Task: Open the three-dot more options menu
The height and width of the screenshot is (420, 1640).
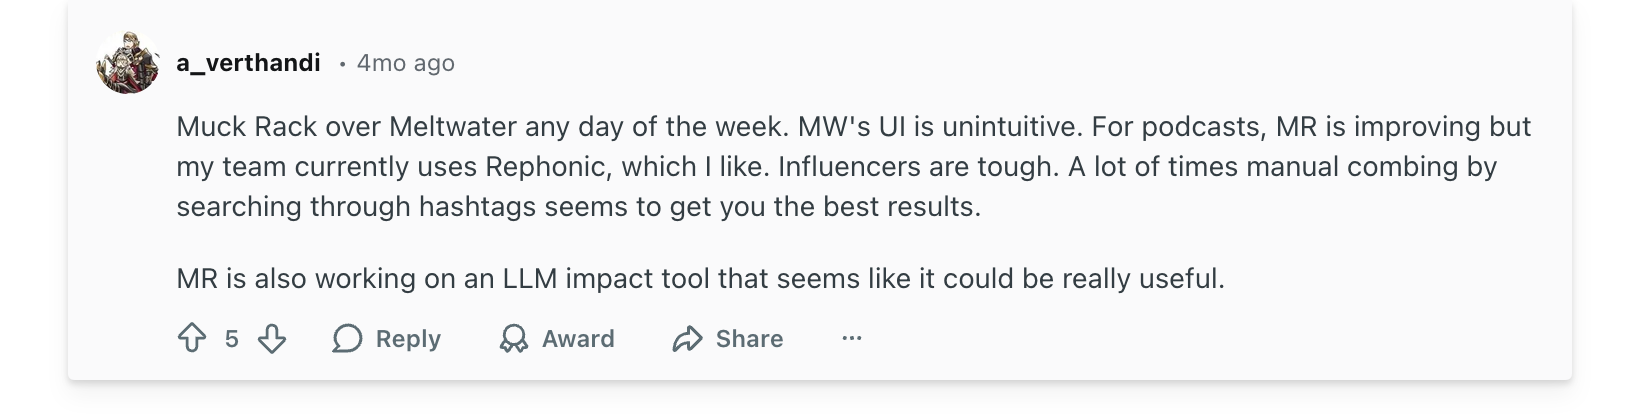Action: [x=851, y=339]
